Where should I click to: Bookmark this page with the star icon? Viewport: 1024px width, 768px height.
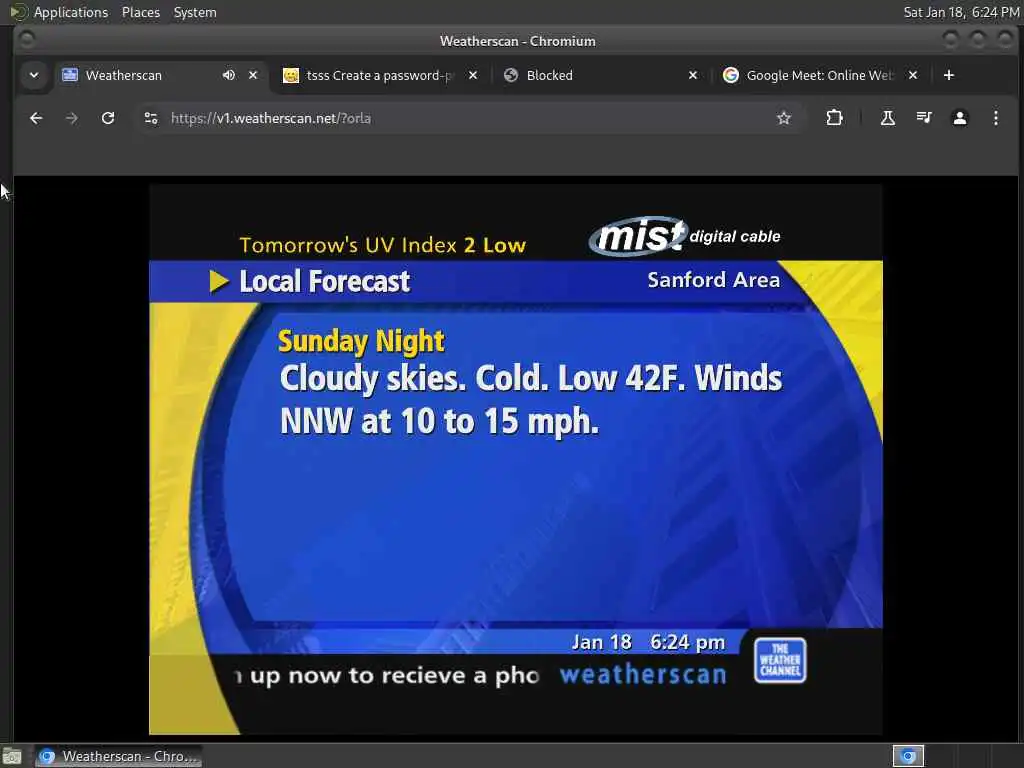point(784,118)
